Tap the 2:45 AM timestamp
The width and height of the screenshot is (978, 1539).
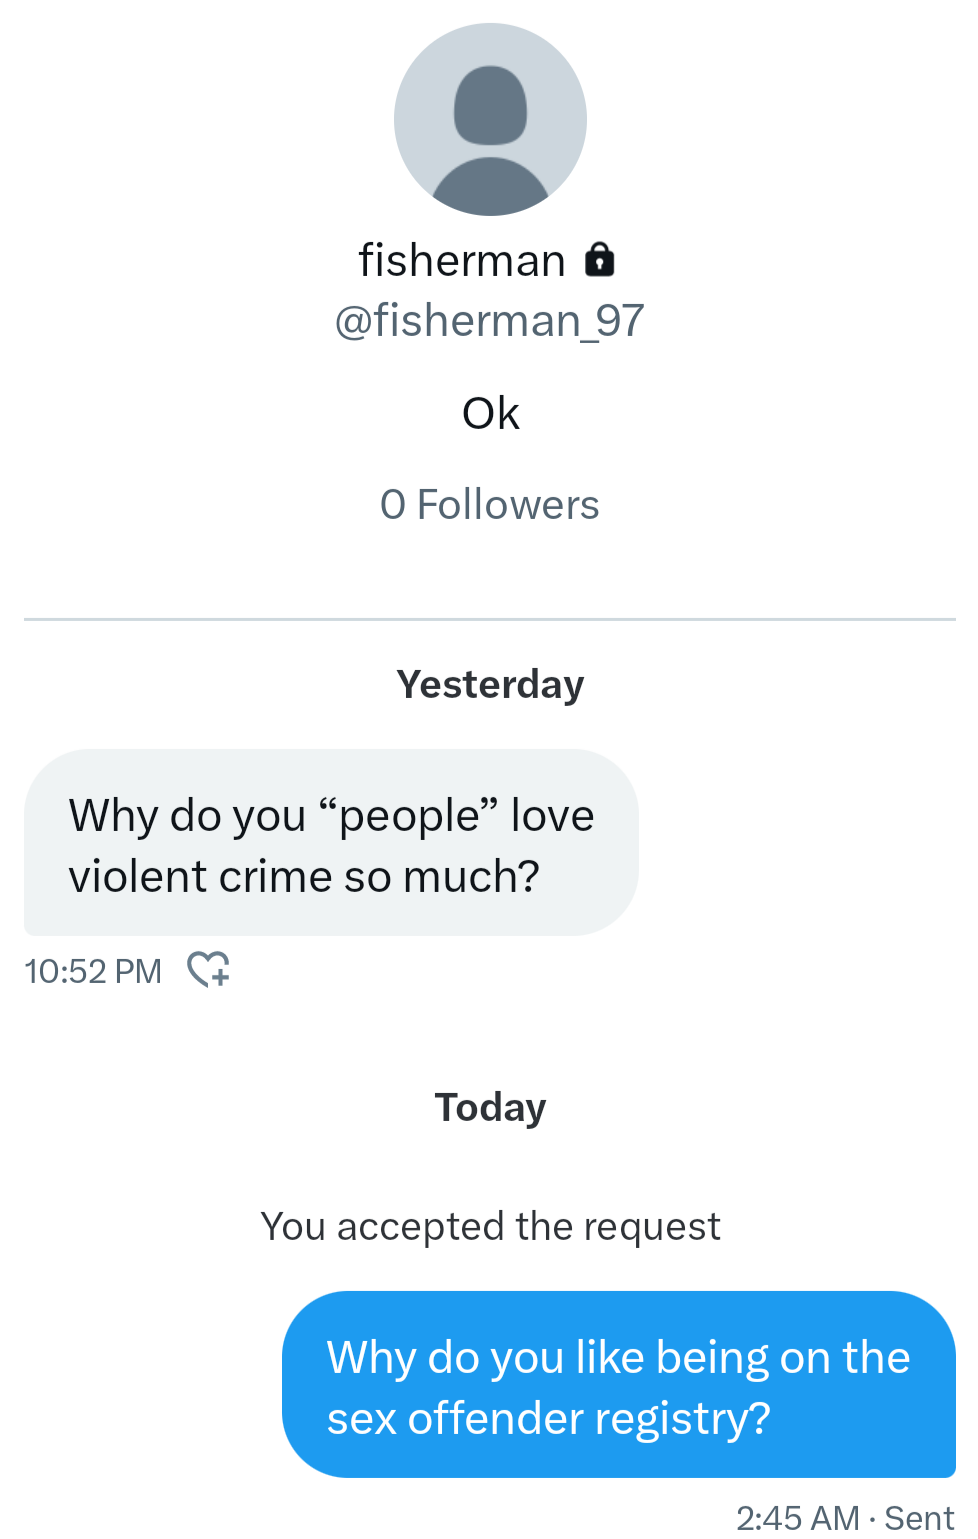(798, 1518)
